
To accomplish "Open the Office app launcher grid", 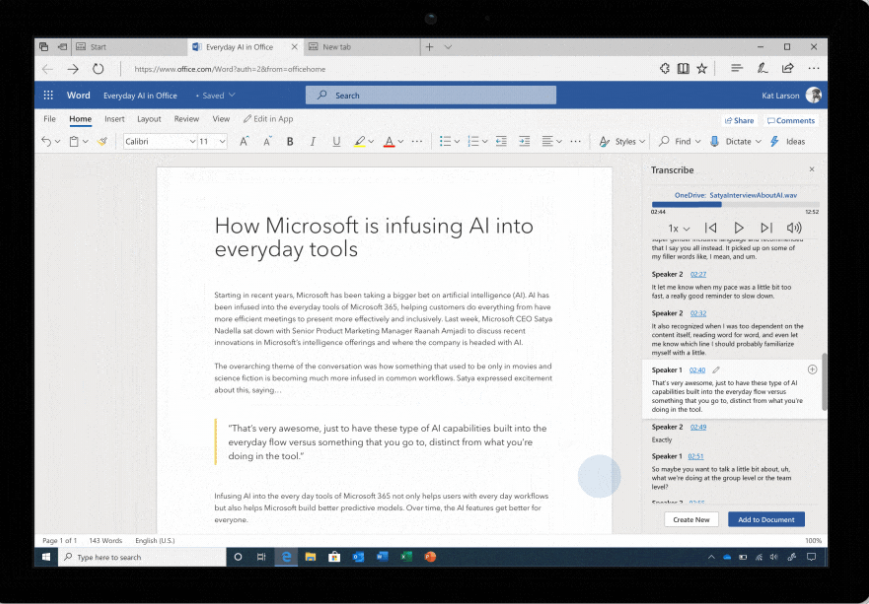I will pos(48,95).
